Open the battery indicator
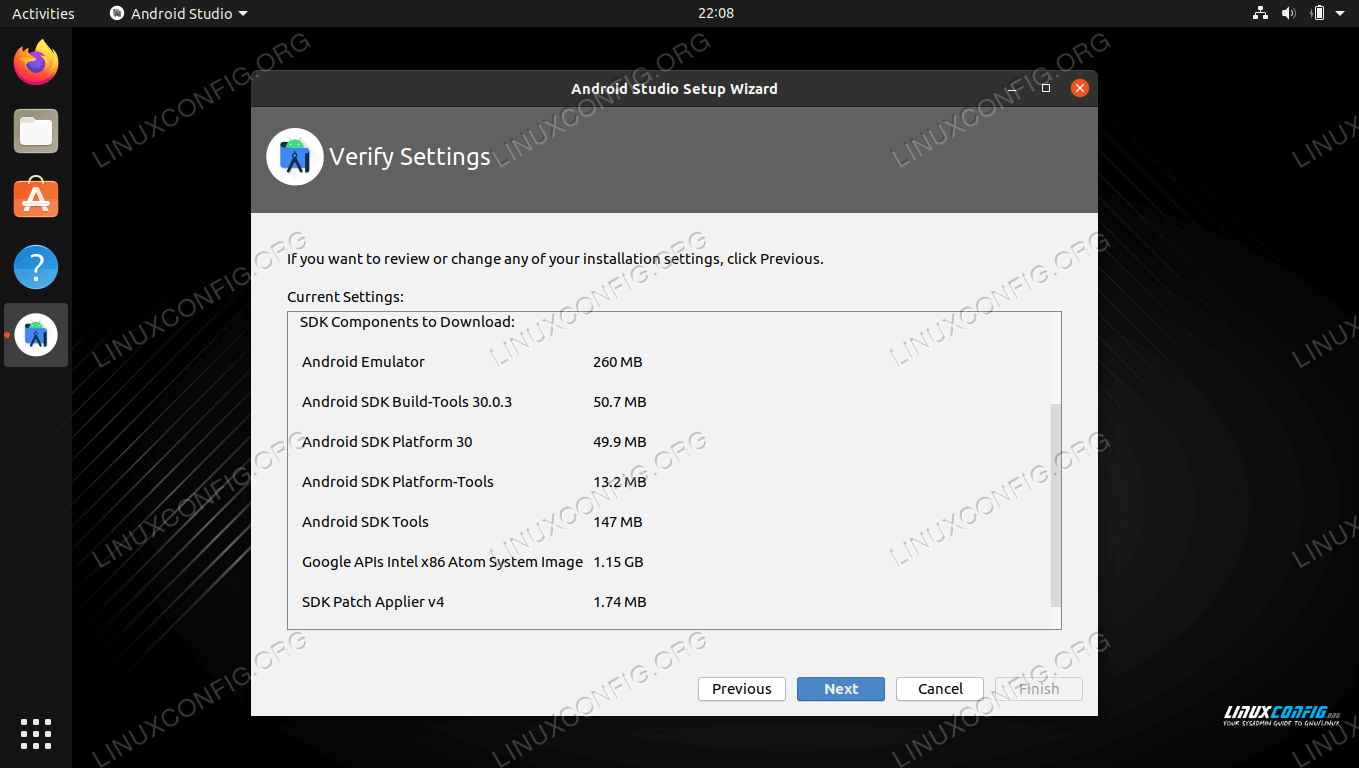The height and width of the screenshot is (768, 1359). (1318, 13)
